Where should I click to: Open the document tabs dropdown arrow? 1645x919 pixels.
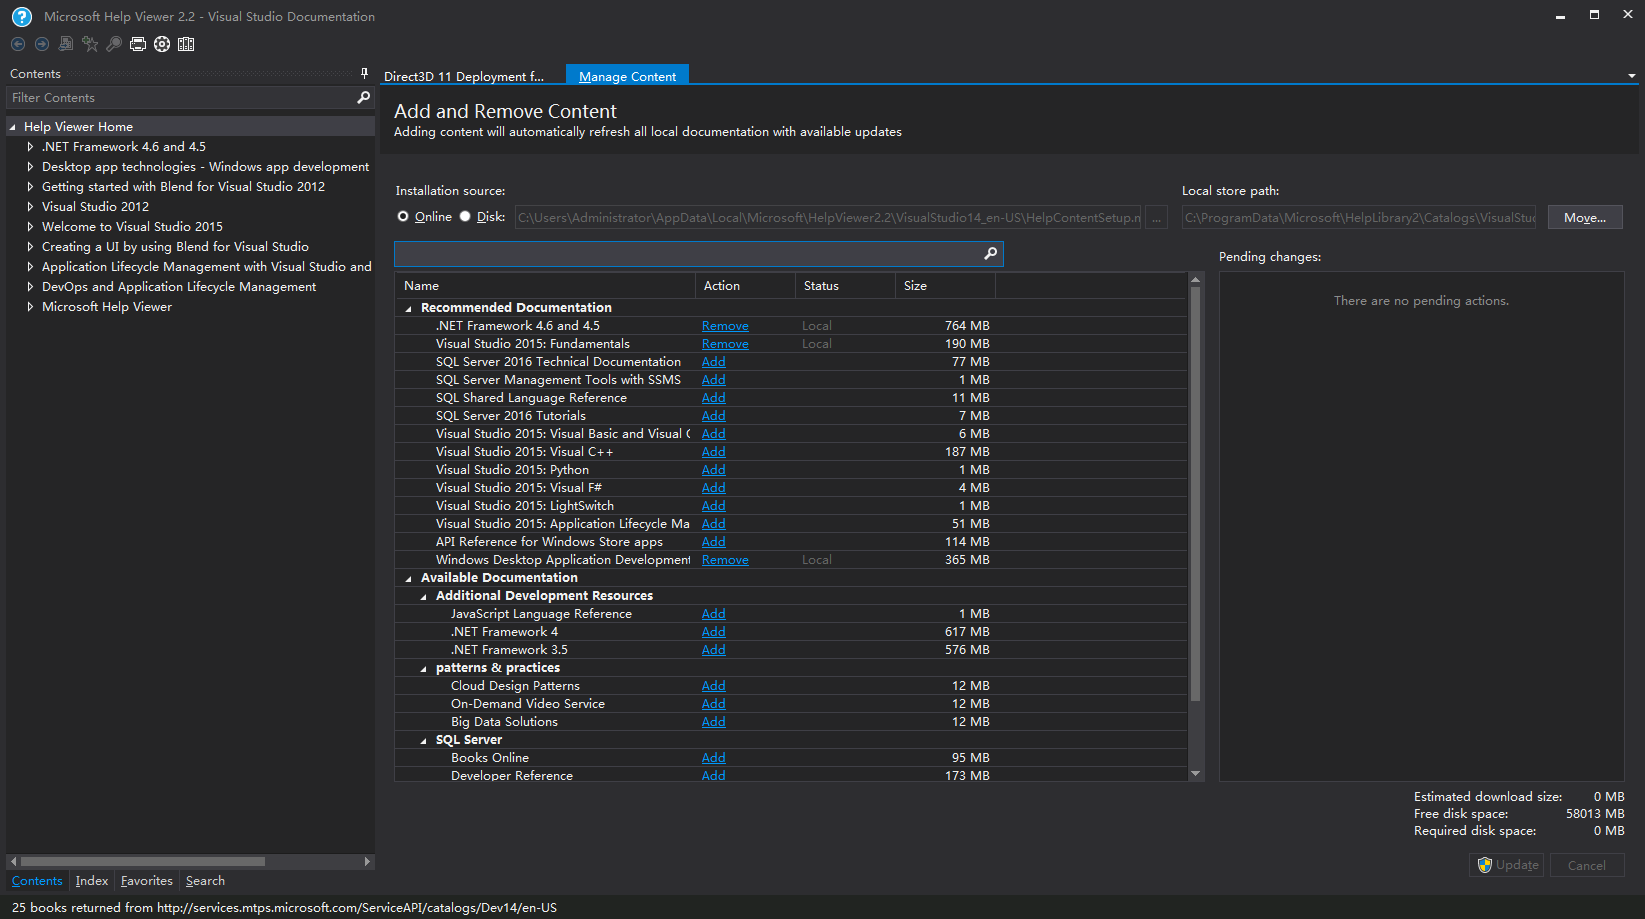(1632, 76)
